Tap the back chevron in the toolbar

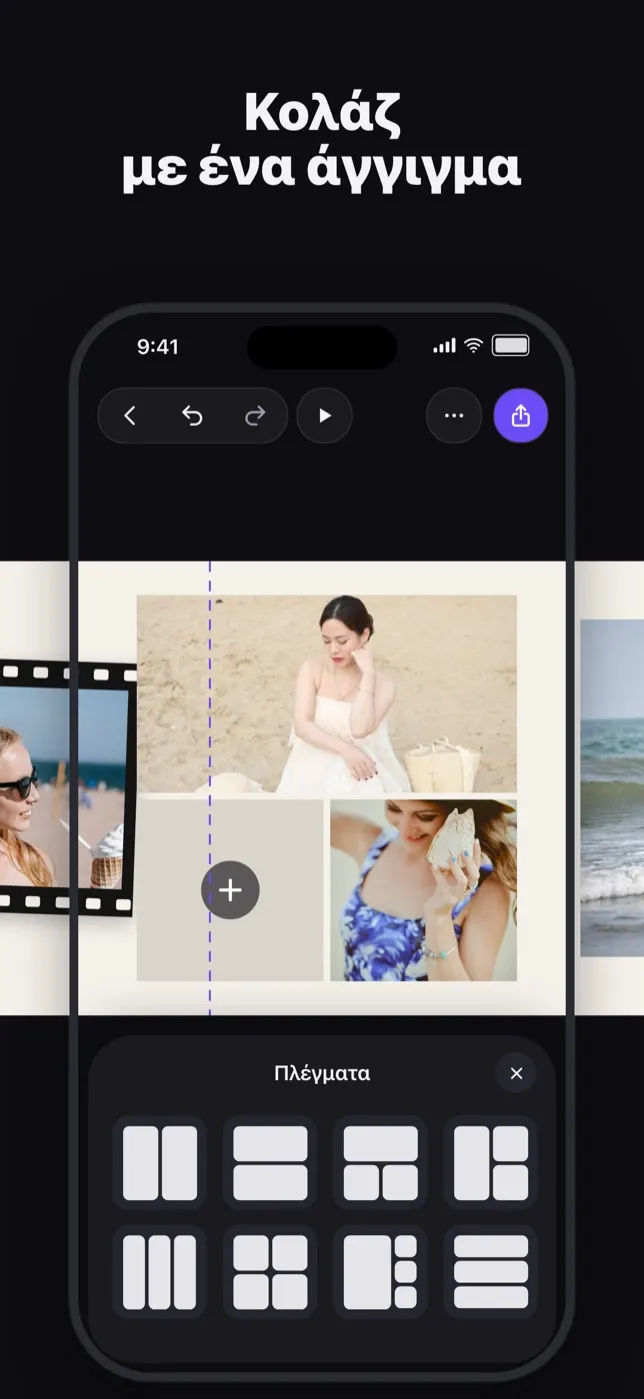click(130, 416)
